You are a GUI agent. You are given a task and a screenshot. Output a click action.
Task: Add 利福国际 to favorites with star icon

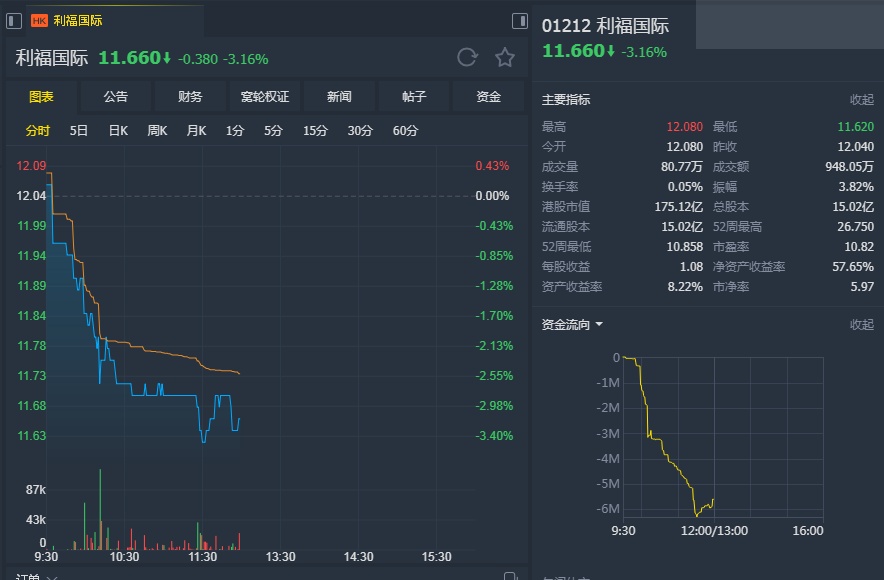coord(505,58)
